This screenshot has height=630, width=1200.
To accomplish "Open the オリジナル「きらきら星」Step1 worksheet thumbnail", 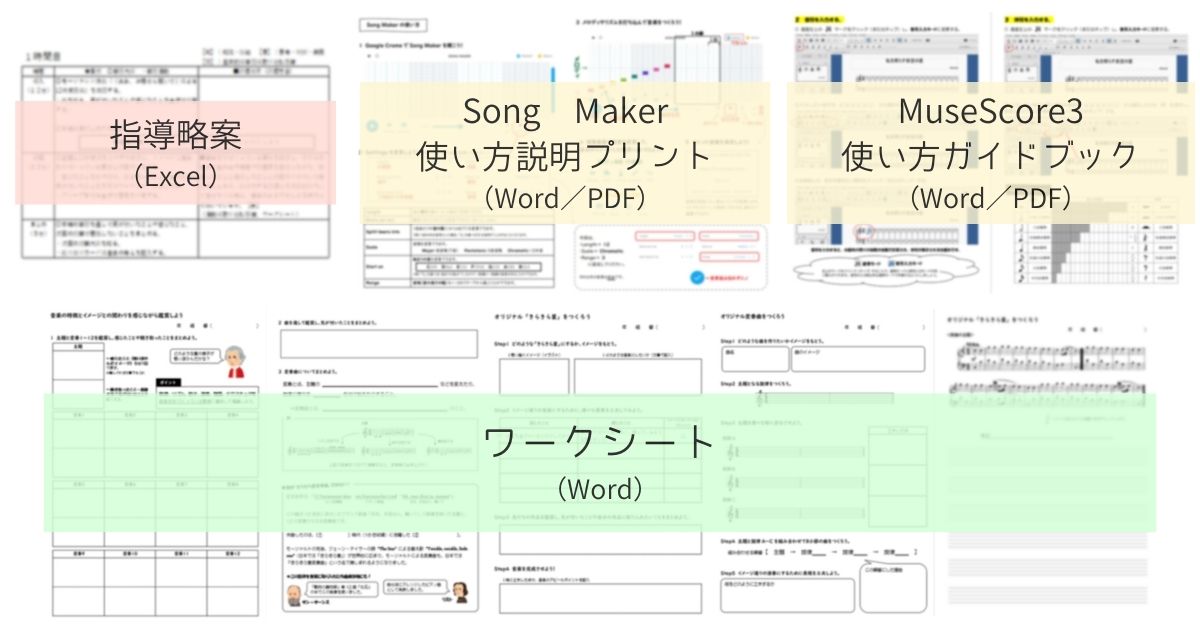I will coord(598,461).
